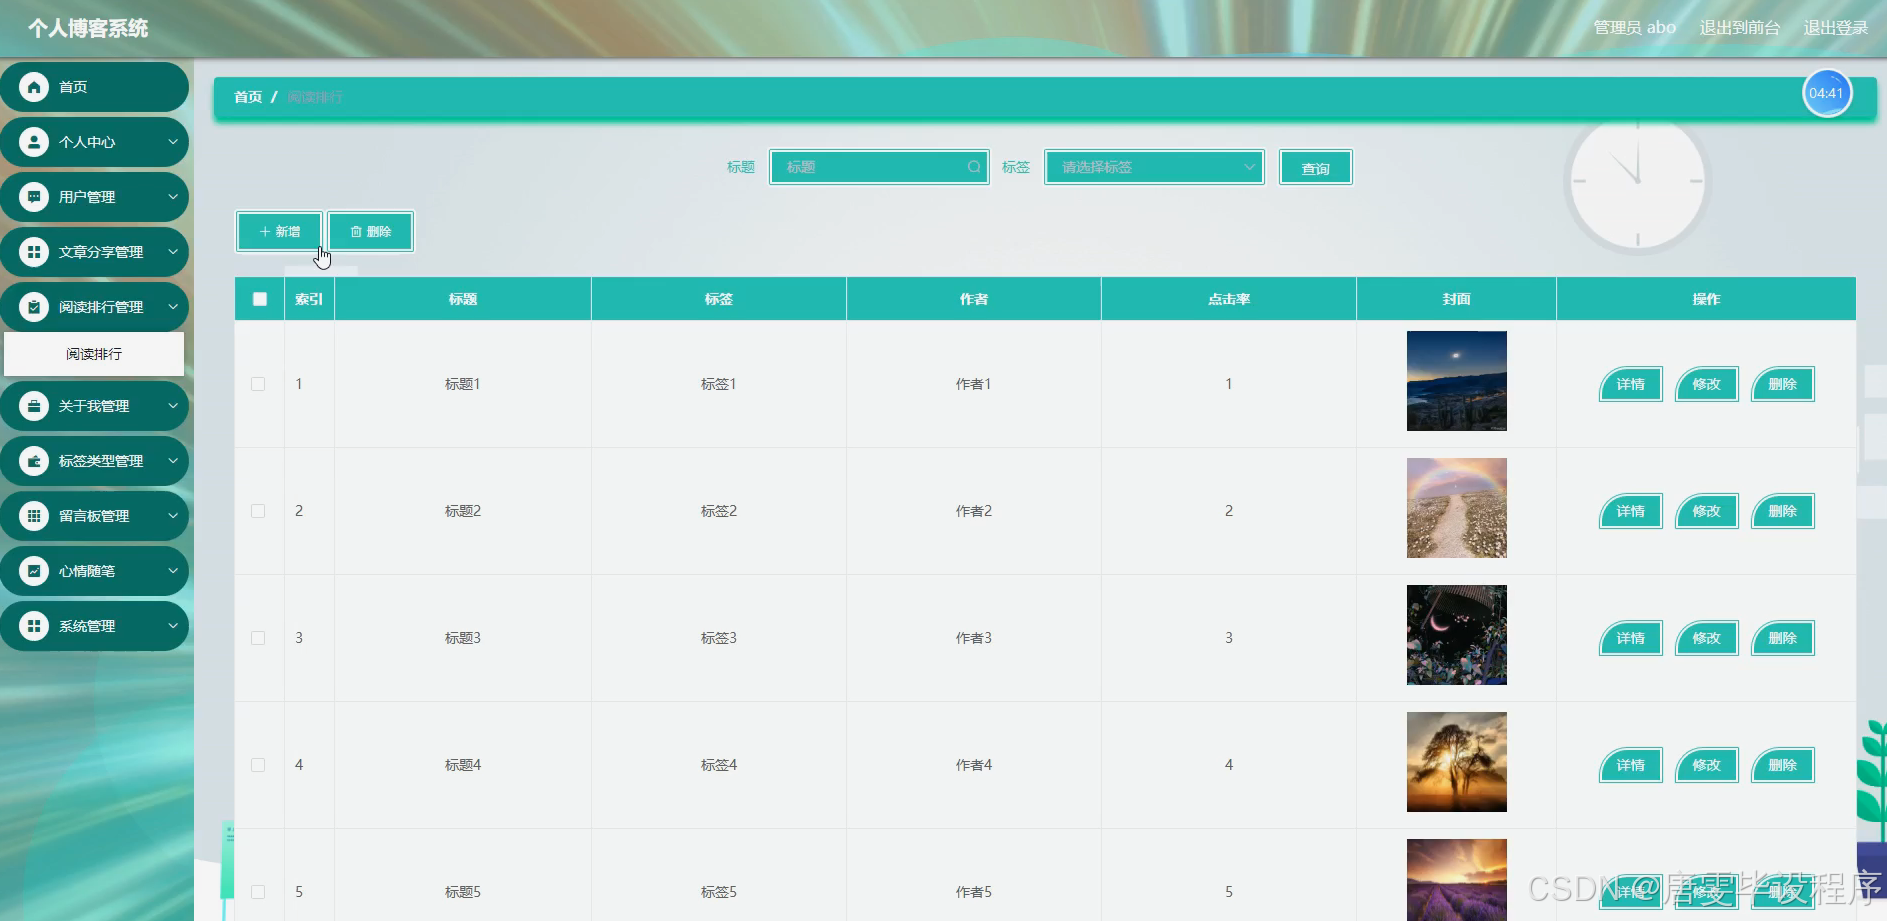Open the sunset tree cover of 标题4
The image size is (1887, 921).
pyautogui.click(x=1456, y=762)
